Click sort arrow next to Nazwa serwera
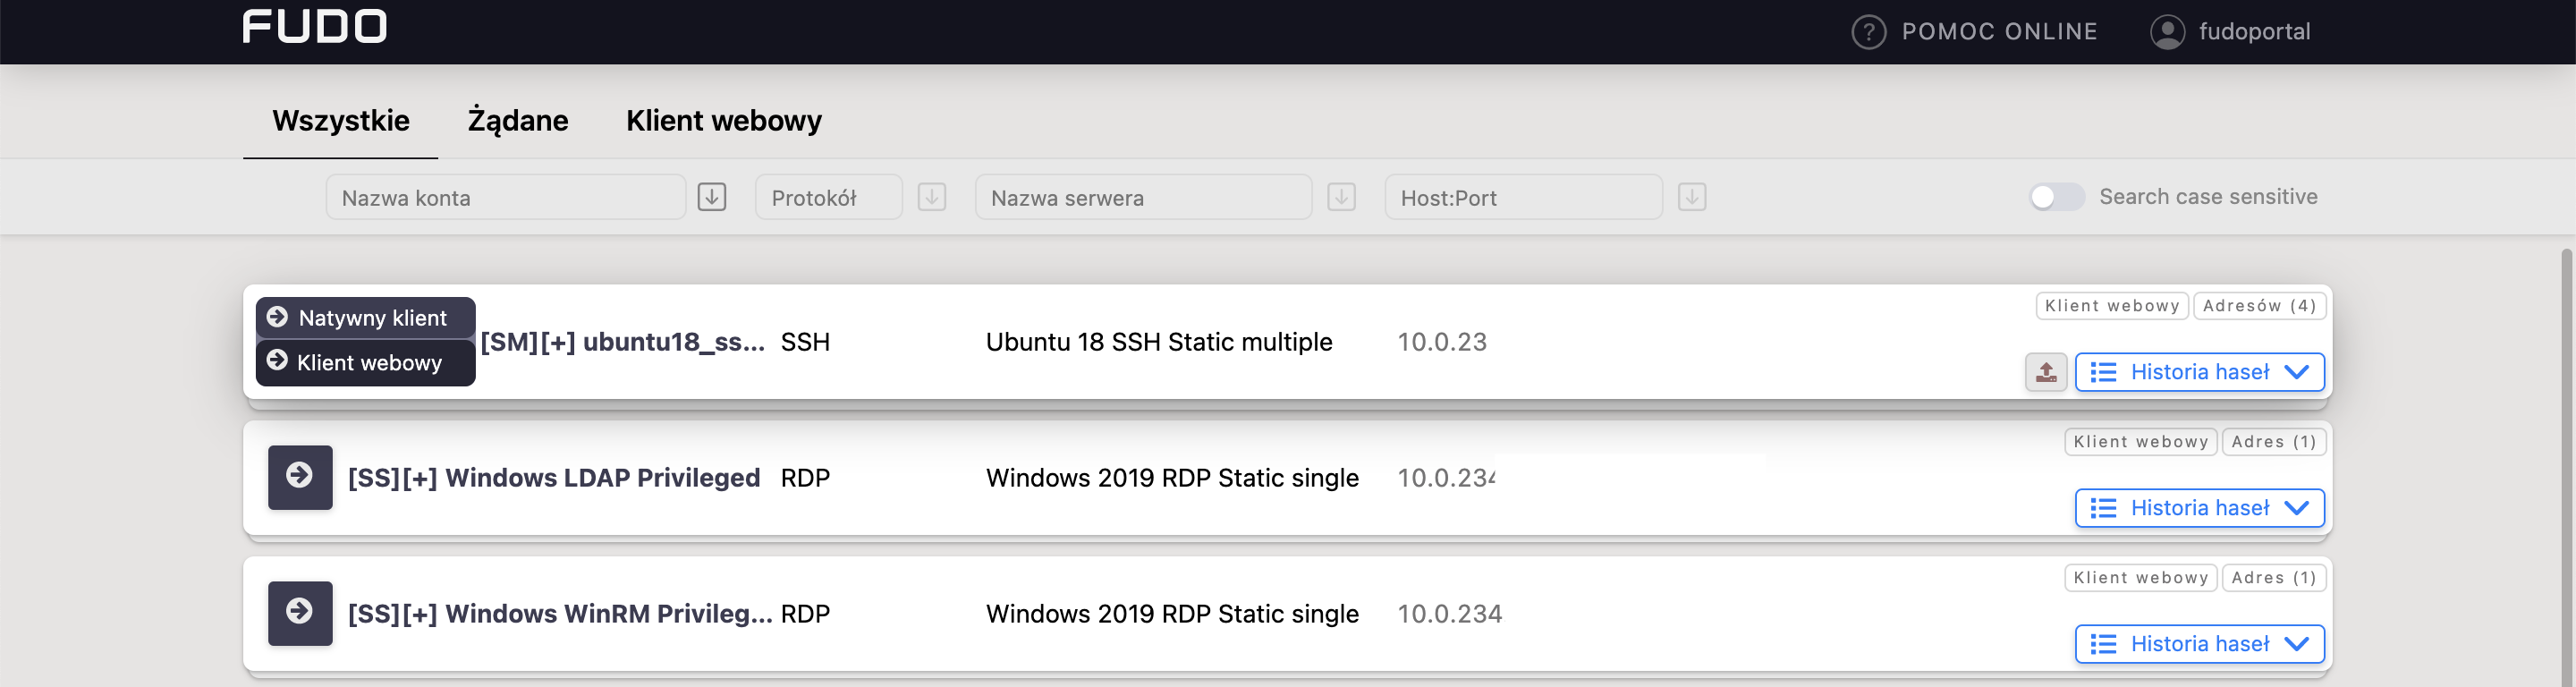 [1340, 197]
